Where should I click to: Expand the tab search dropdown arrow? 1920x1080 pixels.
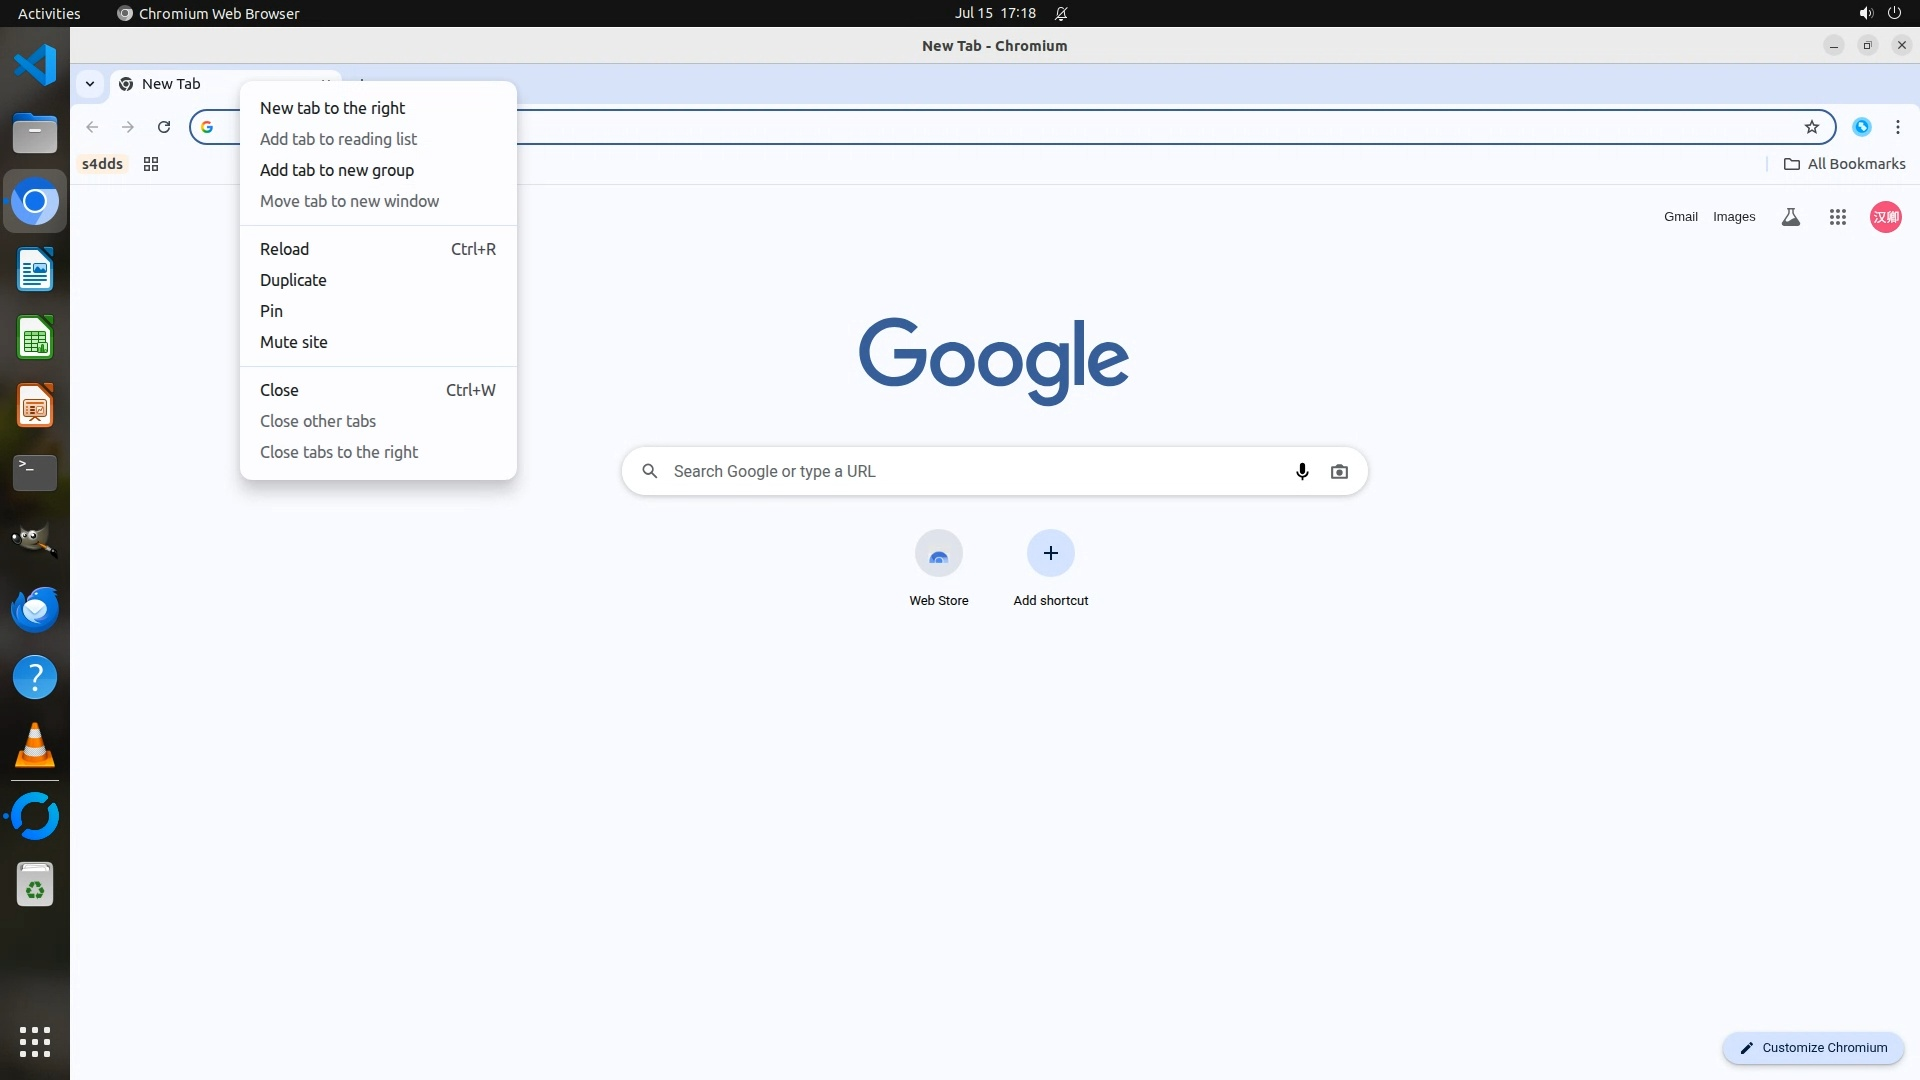coord(90,84)
